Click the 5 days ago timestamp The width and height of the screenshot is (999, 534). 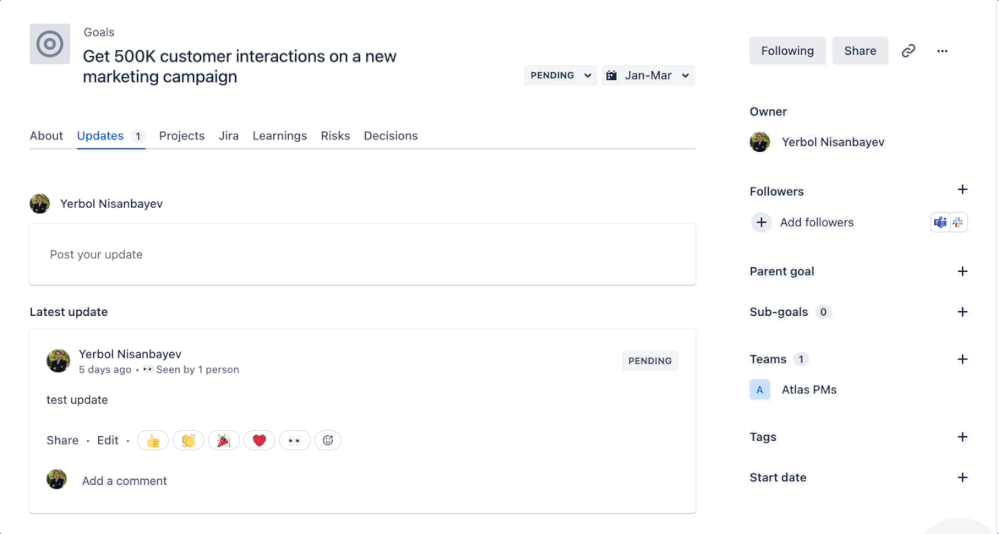click(x=104, y=370)
